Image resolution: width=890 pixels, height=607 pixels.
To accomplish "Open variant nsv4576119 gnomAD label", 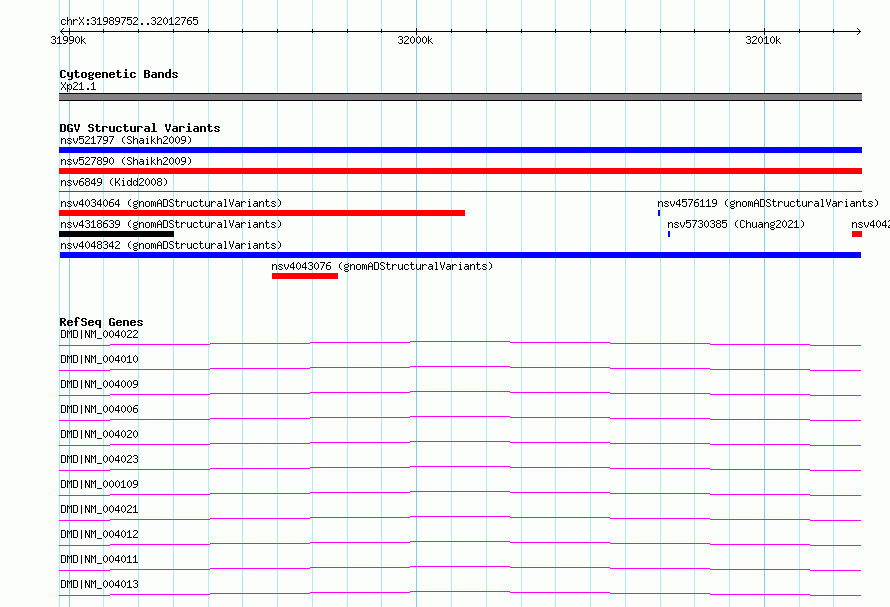I will click(768, 203).
